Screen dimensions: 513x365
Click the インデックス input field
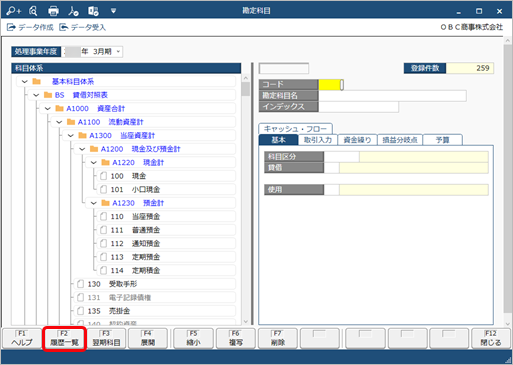pyautogui.click(x=358, y=107)
